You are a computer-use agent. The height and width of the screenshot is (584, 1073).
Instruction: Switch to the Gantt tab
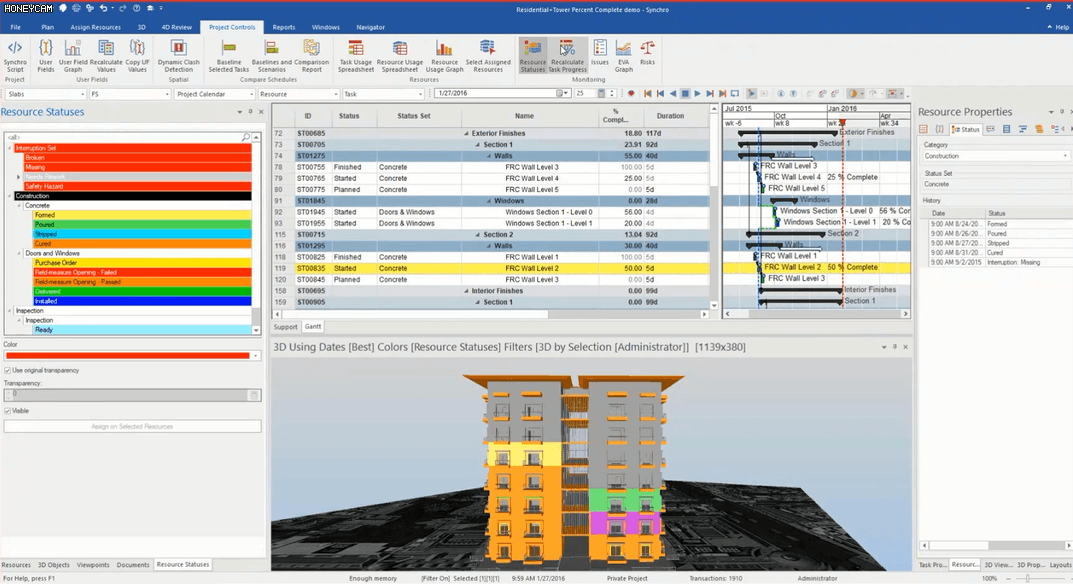(x=313, y=327)
